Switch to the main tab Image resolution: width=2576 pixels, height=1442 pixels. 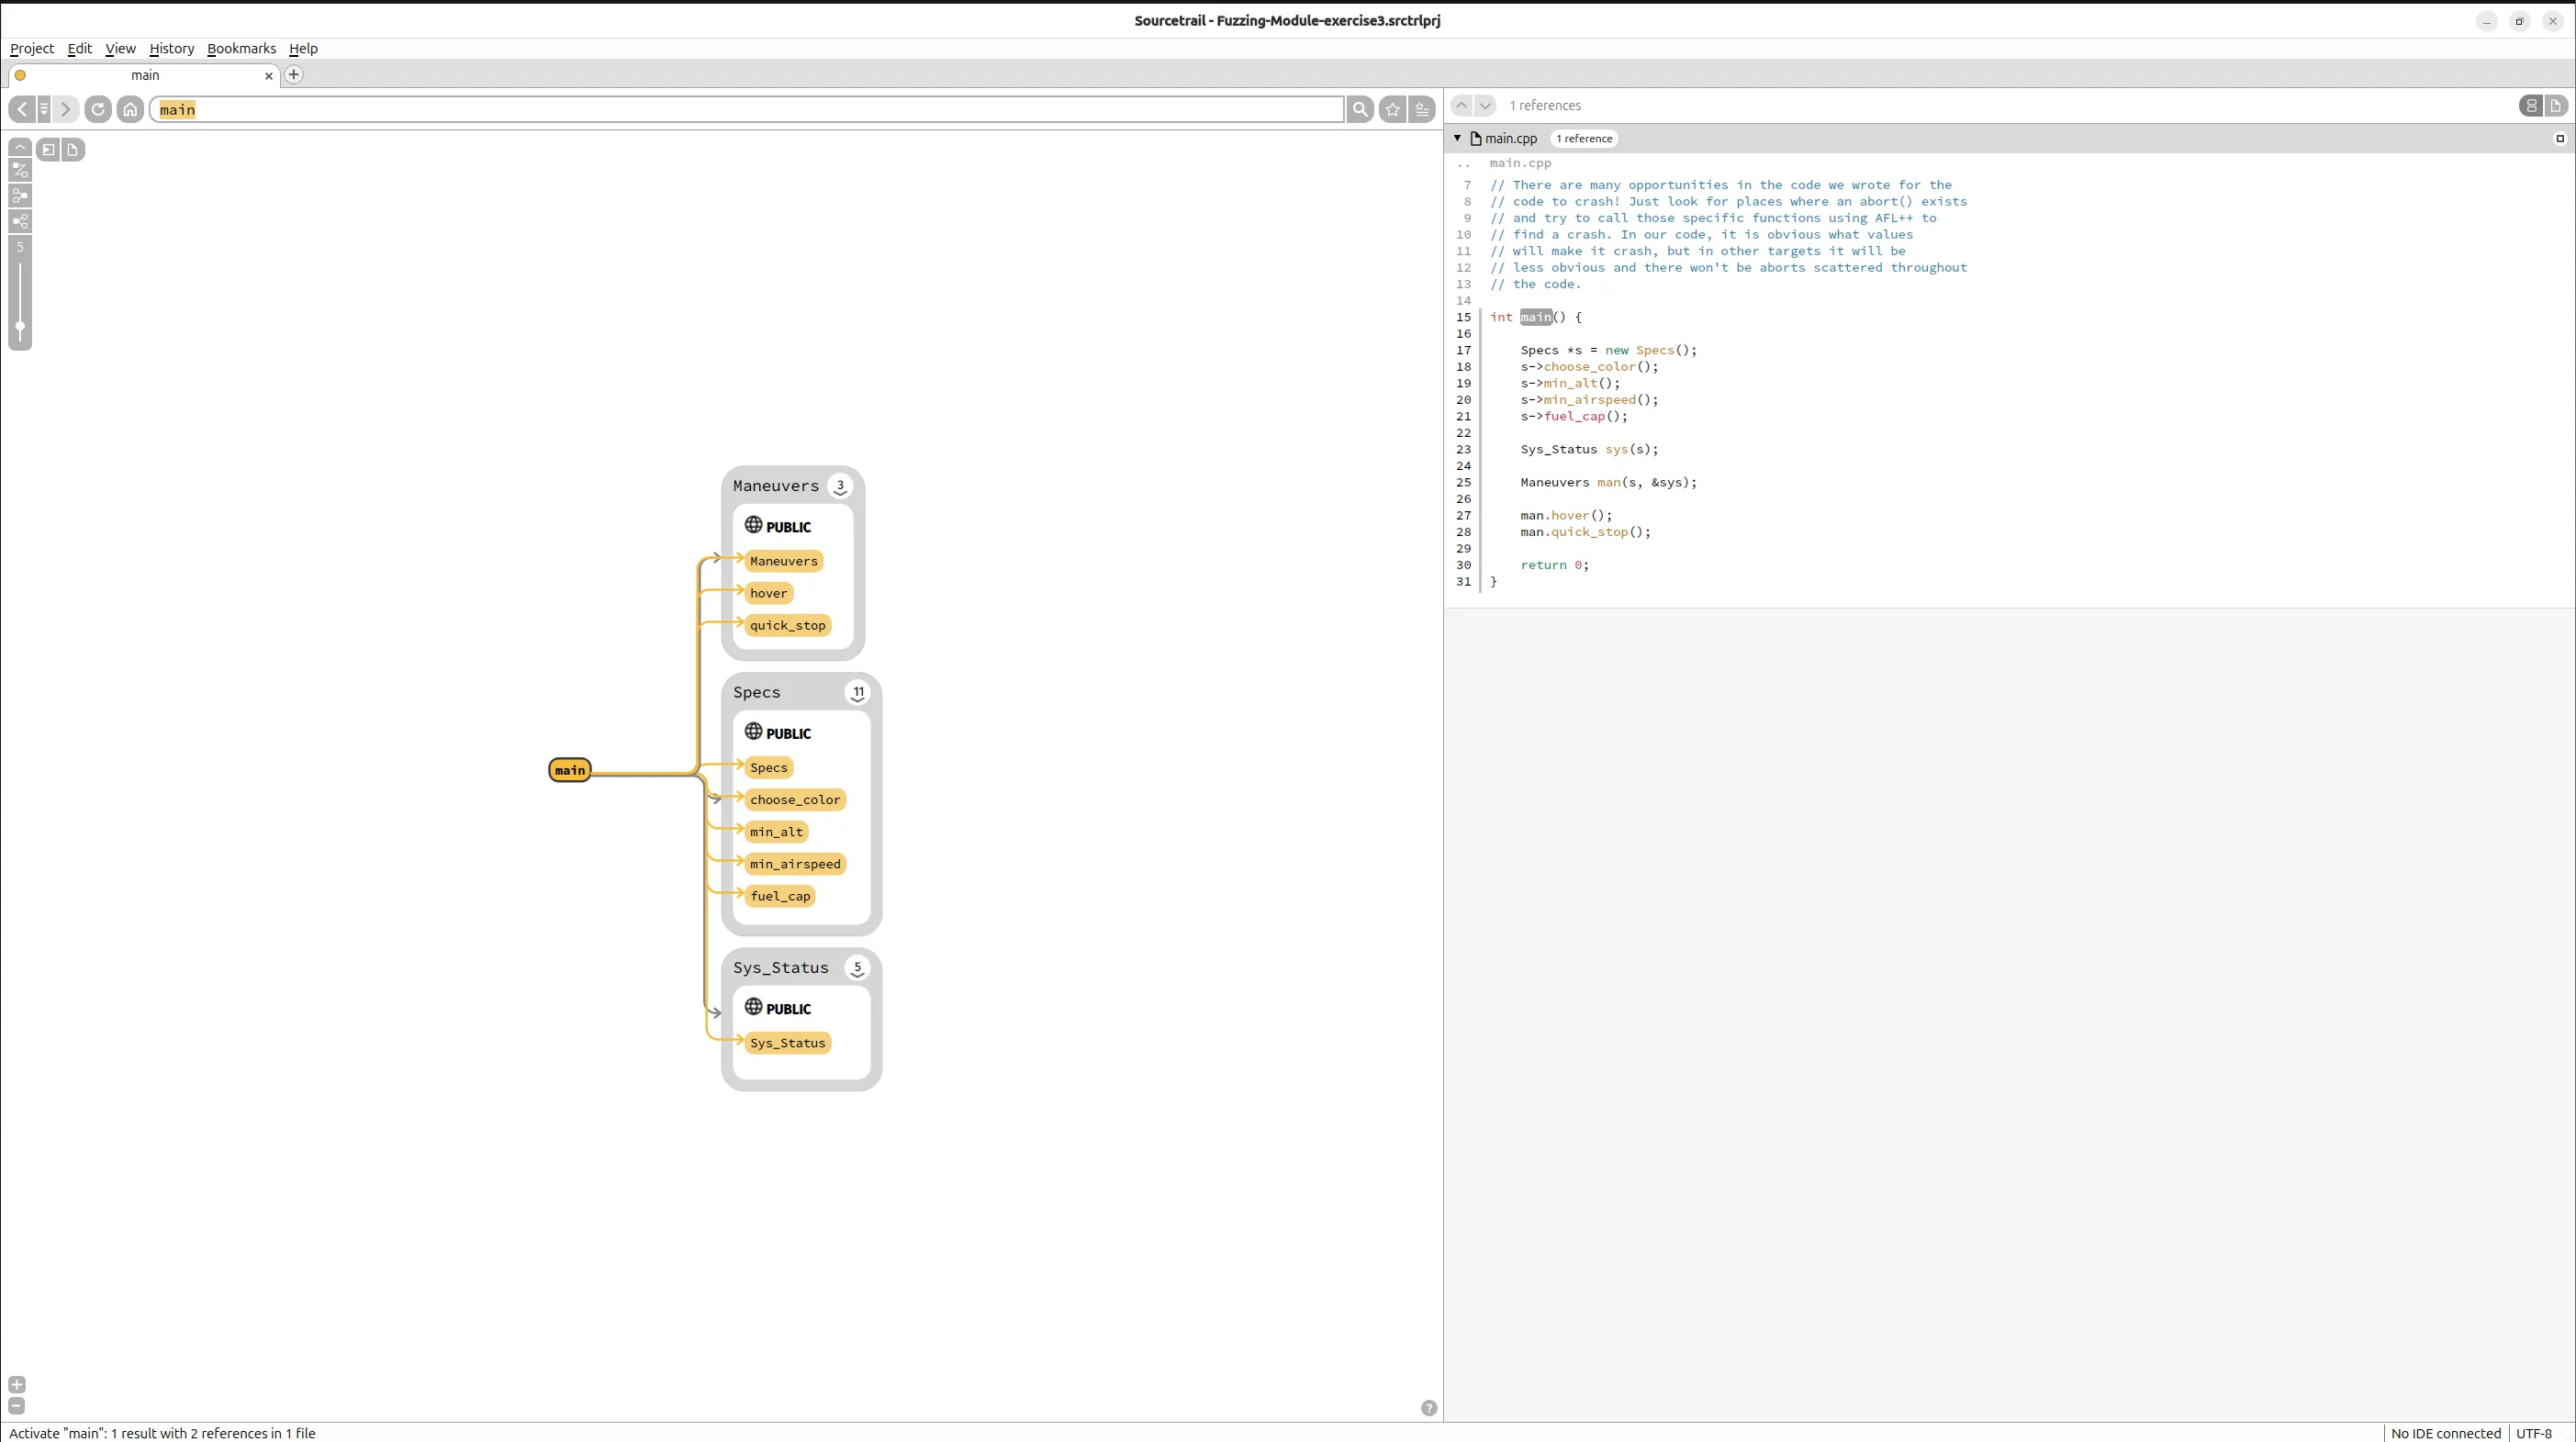pyautogui.click(x=145, y=75)
